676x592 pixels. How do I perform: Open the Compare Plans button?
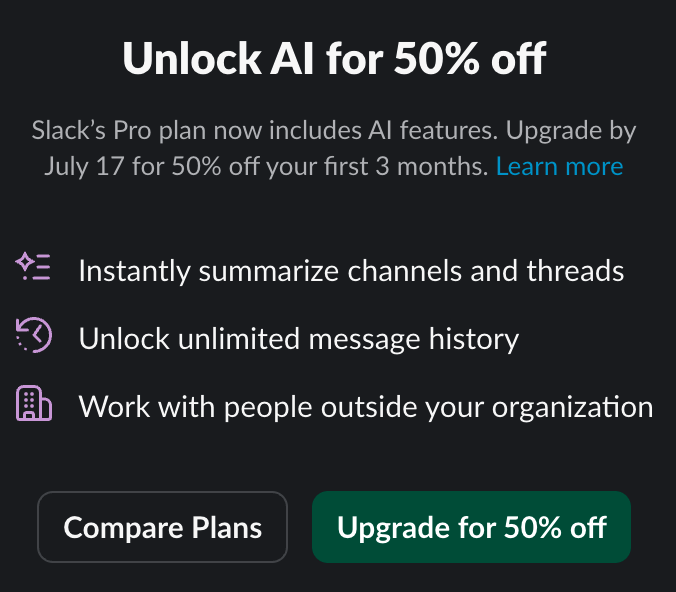[x=163, y=527]
